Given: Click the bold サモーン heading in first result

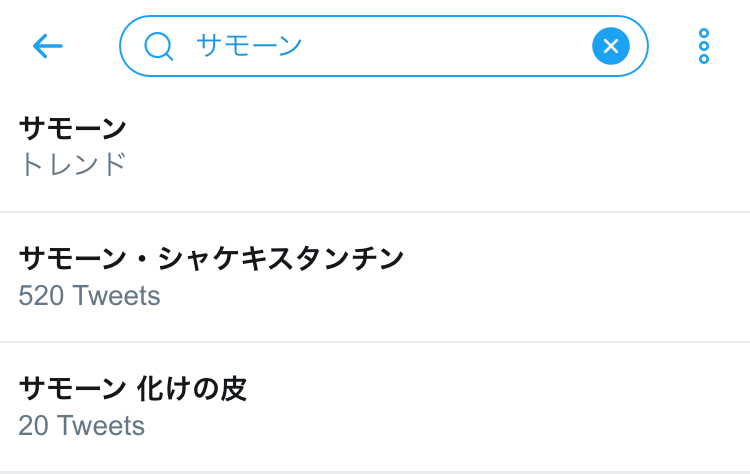Looking at the screenshot, I should point(73,128).
